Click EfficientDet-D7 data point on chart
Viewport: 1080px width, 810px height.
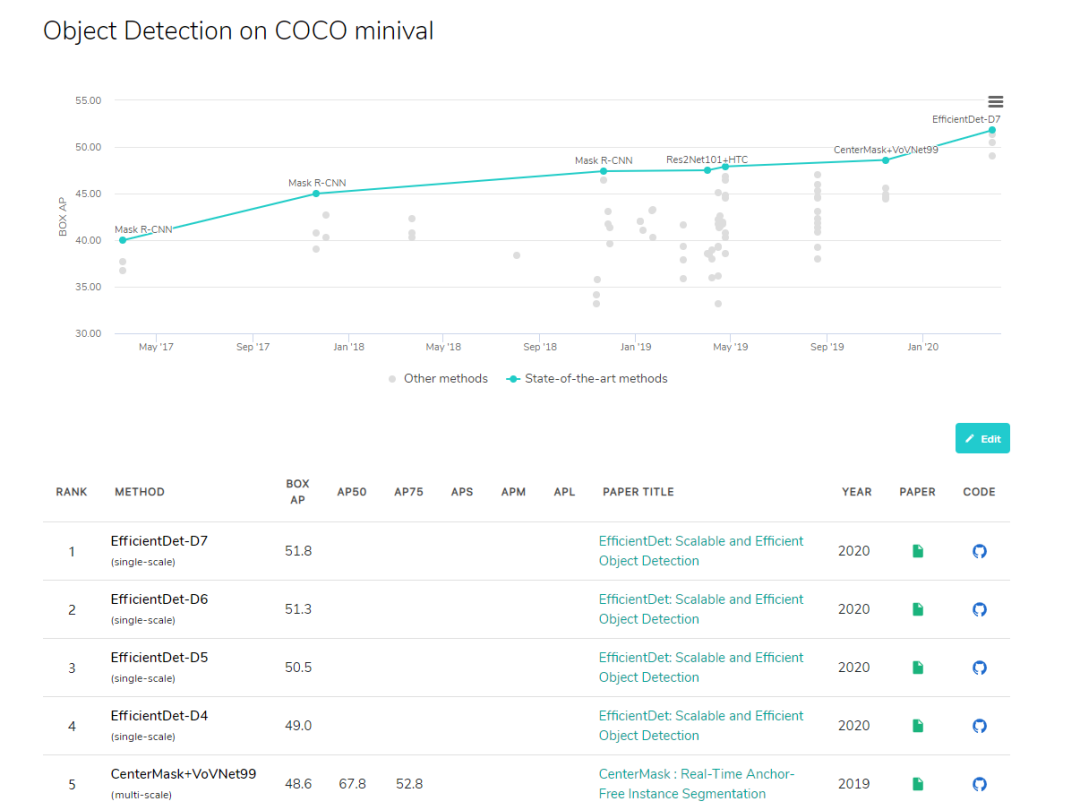tap(992, 130)
